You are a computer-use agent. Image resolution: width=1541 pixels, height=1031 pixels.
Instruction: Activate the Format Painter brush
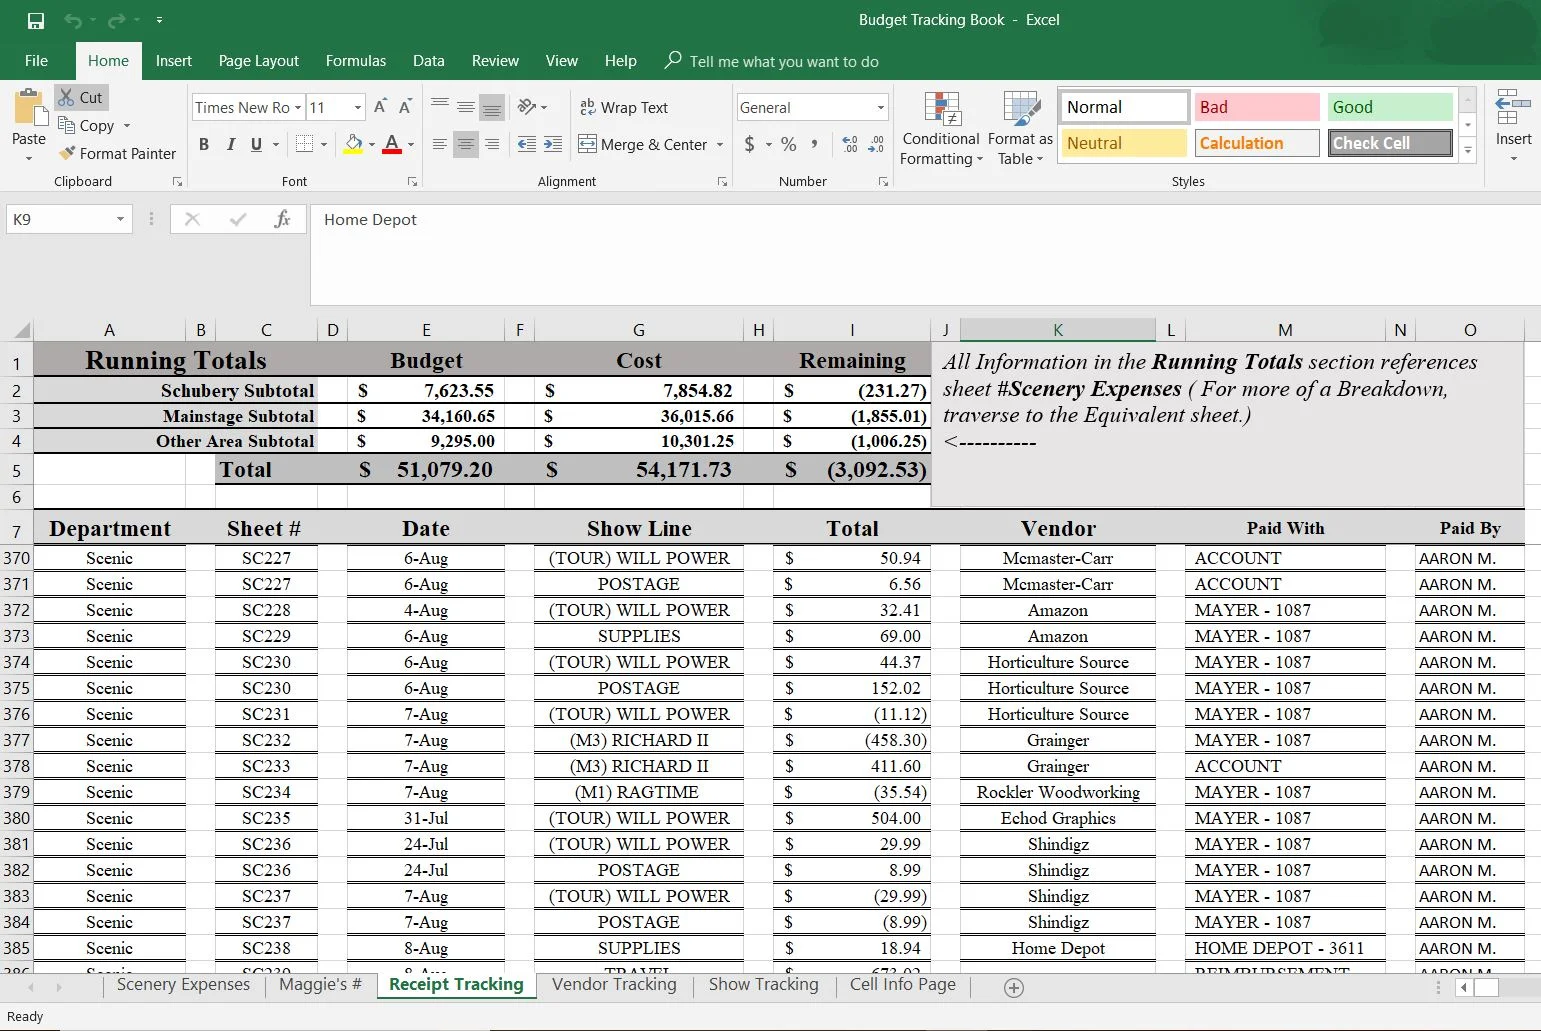pyautogui.click(x=117, y=153)
